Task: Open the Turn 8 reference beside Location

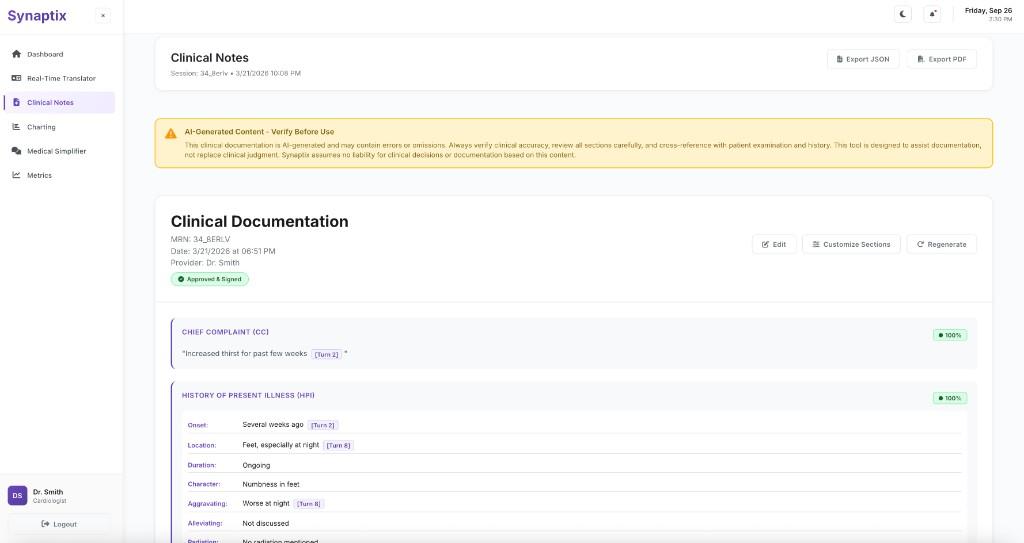Action: pyautogui.click(x=339, y=445)
